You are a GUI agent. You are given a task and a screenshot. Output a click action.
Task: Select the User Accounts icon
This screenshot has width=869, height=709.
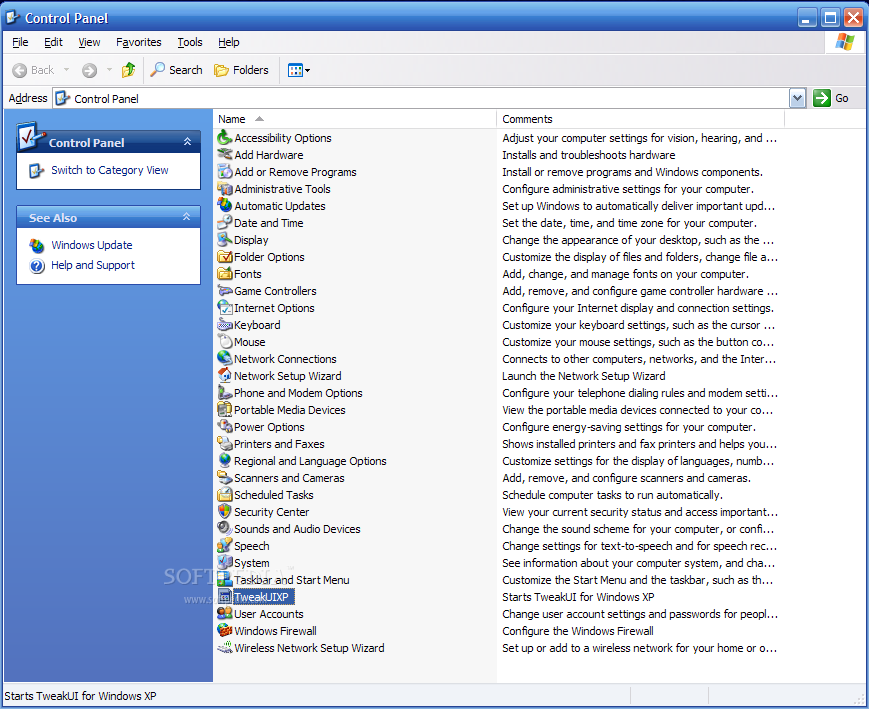[224, 614]
